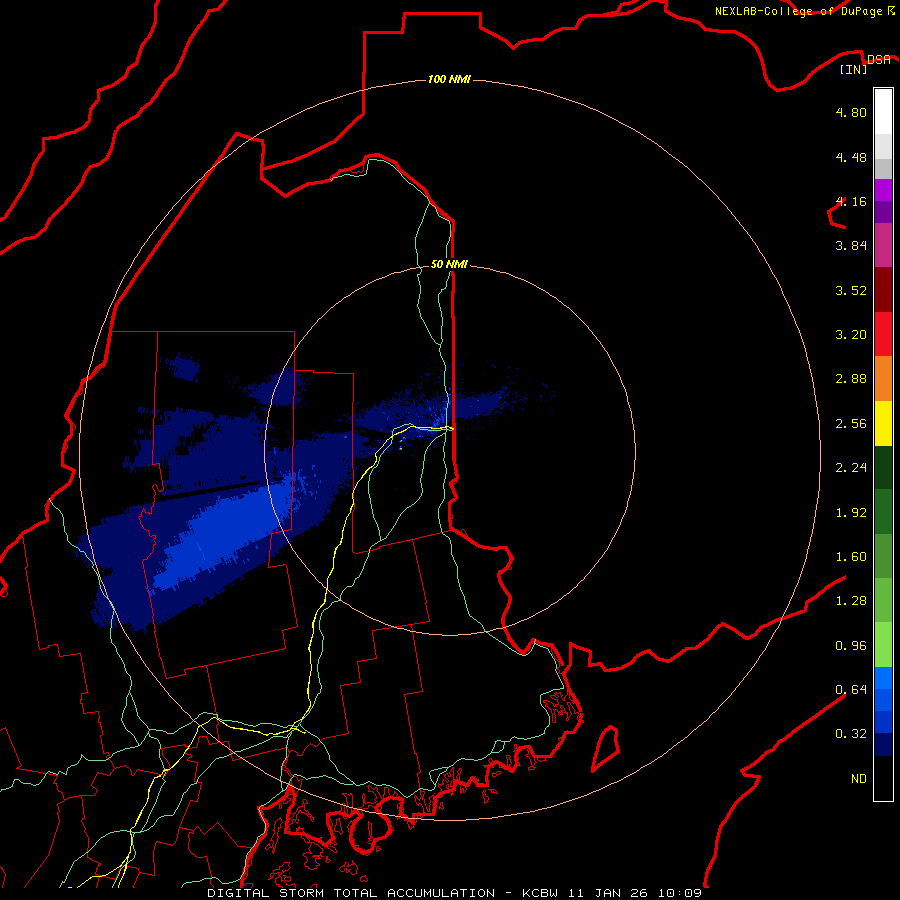900x900 pixels.
Task: Click the 10:09 timestamp
Action: click(680, 893)
